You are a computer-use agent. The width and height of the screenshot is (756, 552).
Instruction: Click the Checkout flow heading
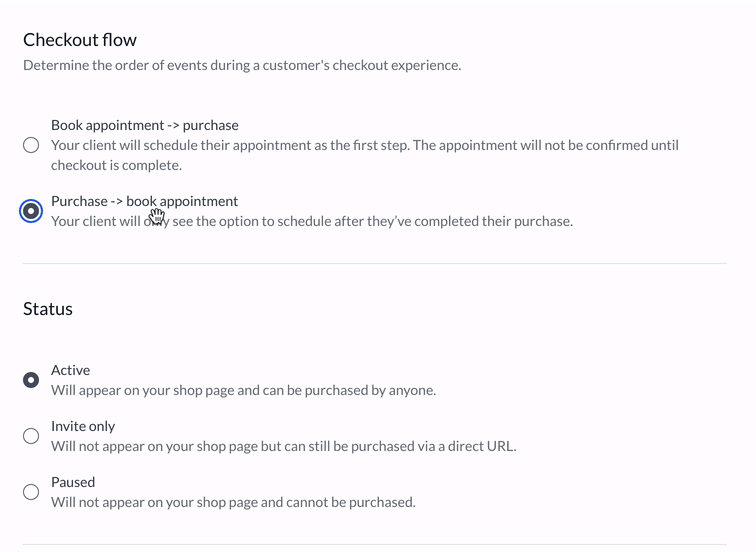coord(80,40)
